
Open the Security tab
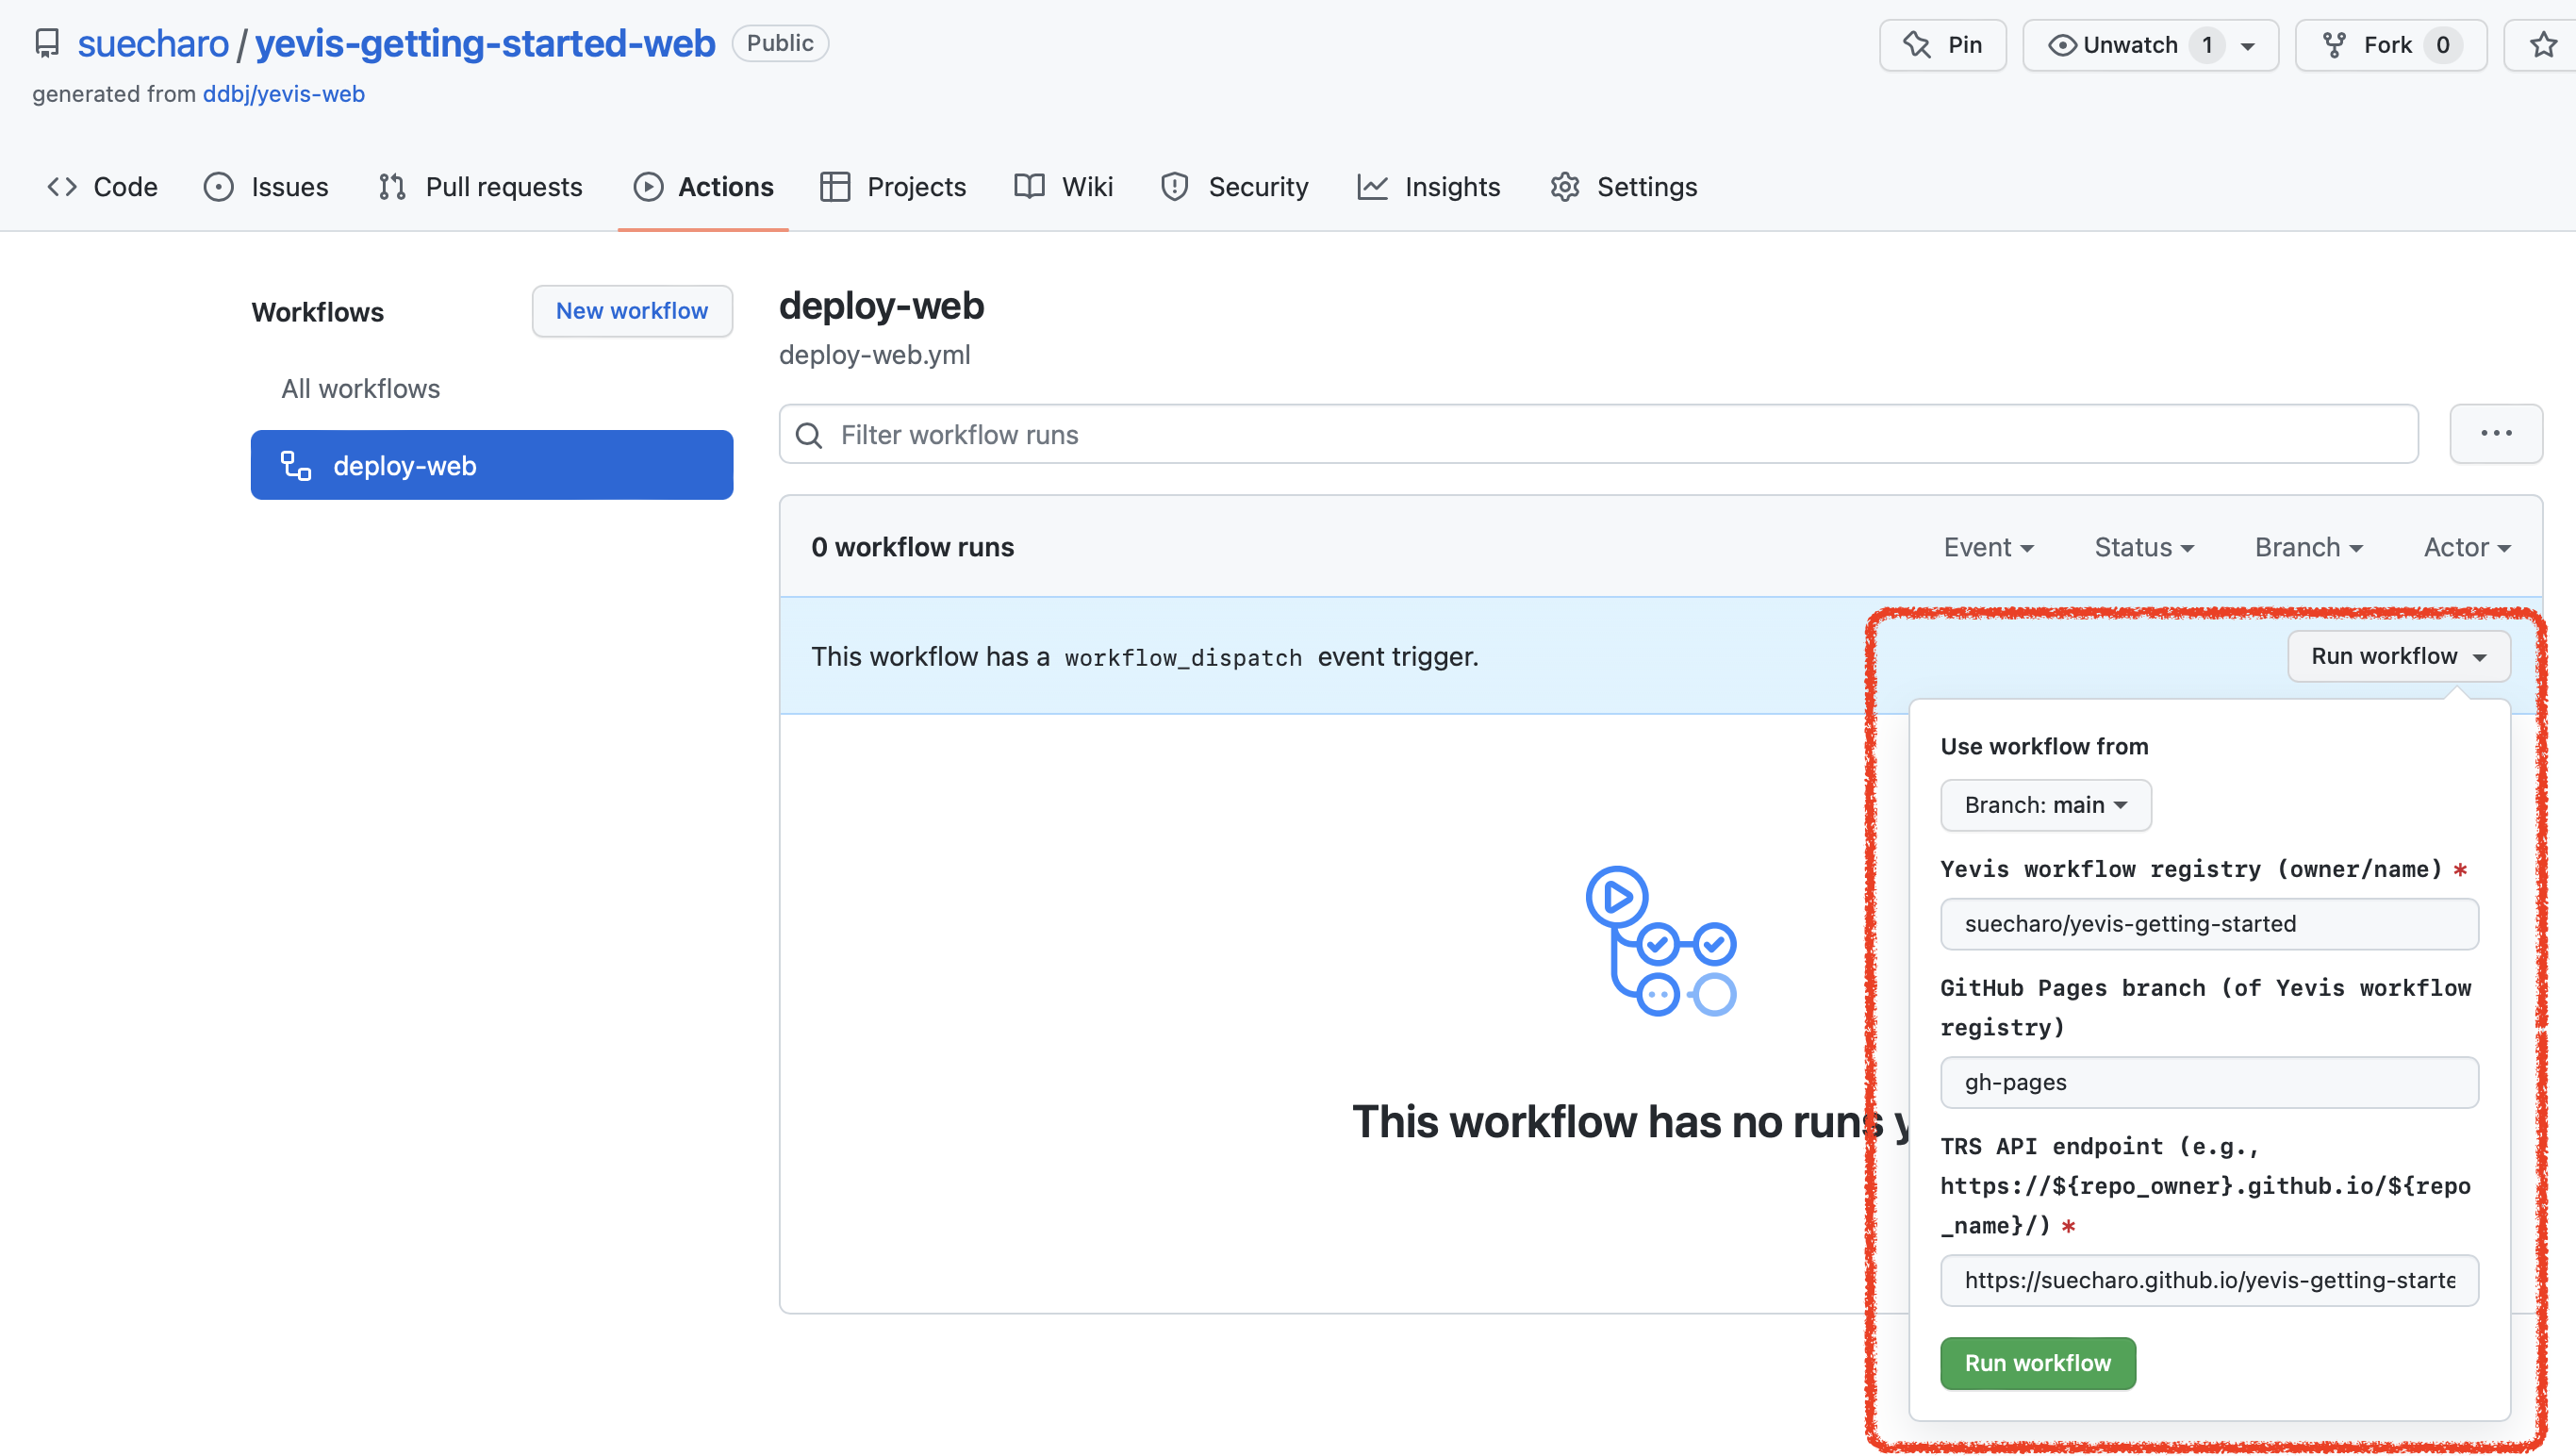click(x=1234, y=187)
